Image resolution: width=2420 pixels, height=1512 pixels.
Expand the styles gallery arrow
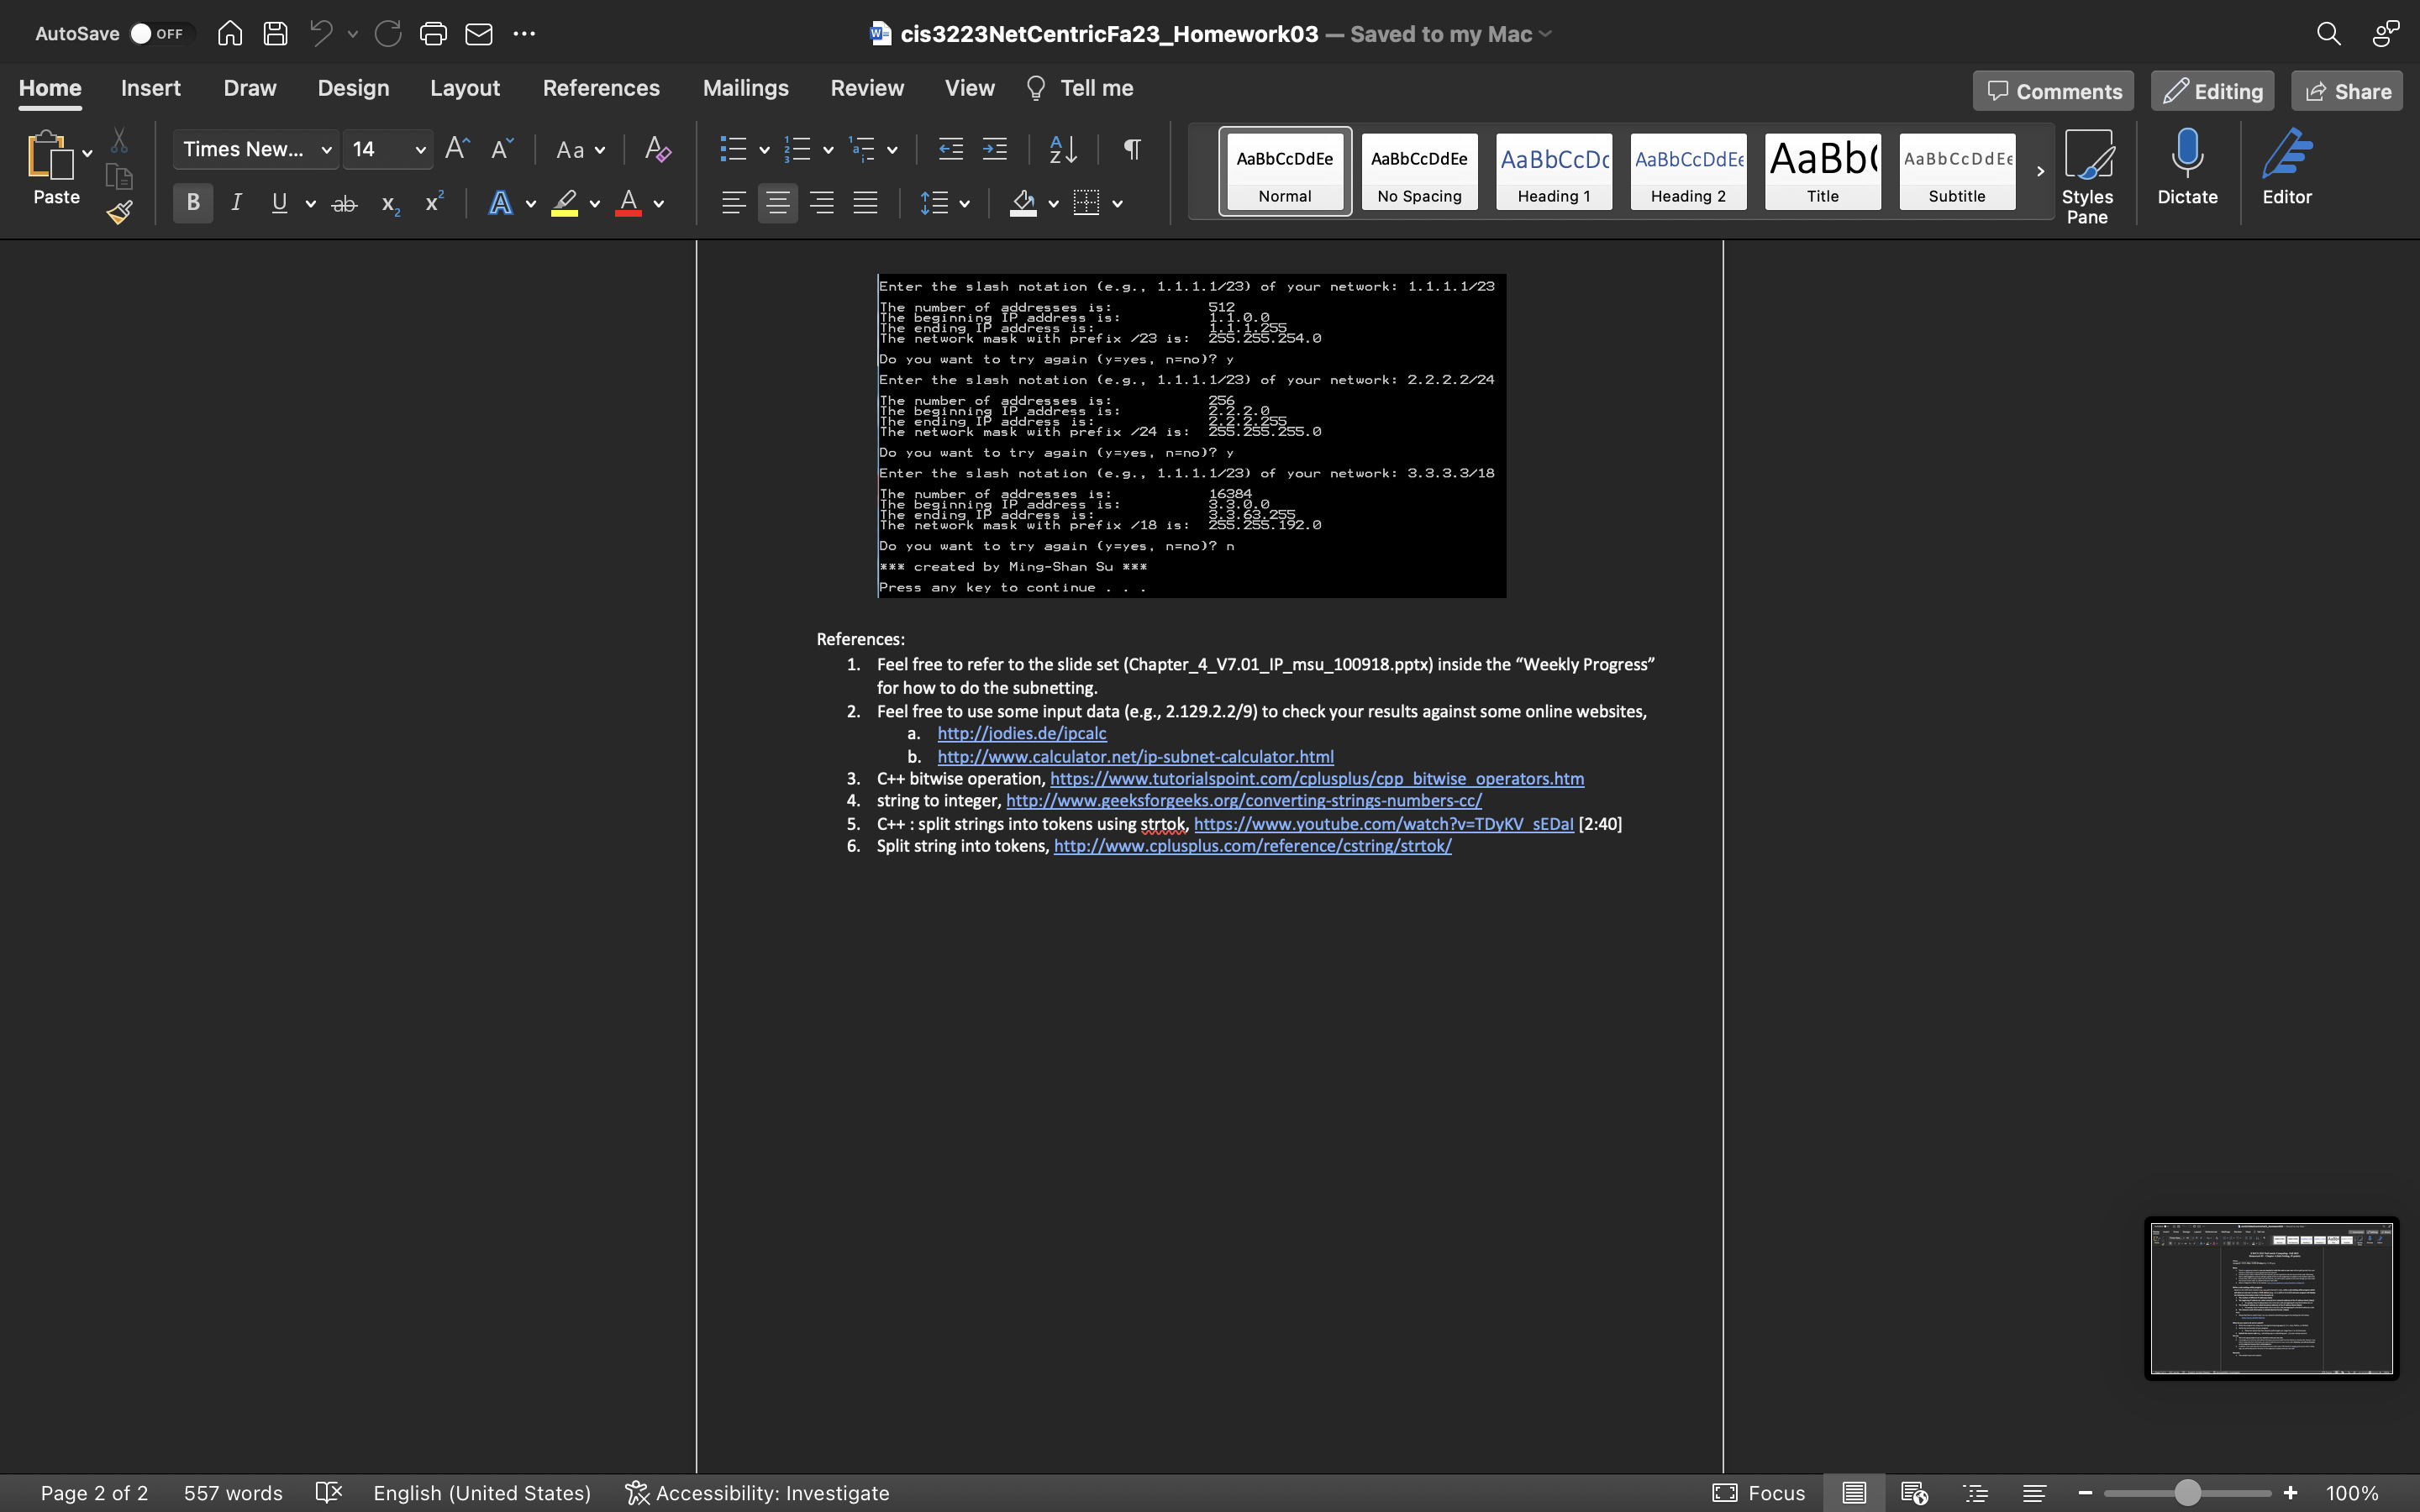(2040, 171)
